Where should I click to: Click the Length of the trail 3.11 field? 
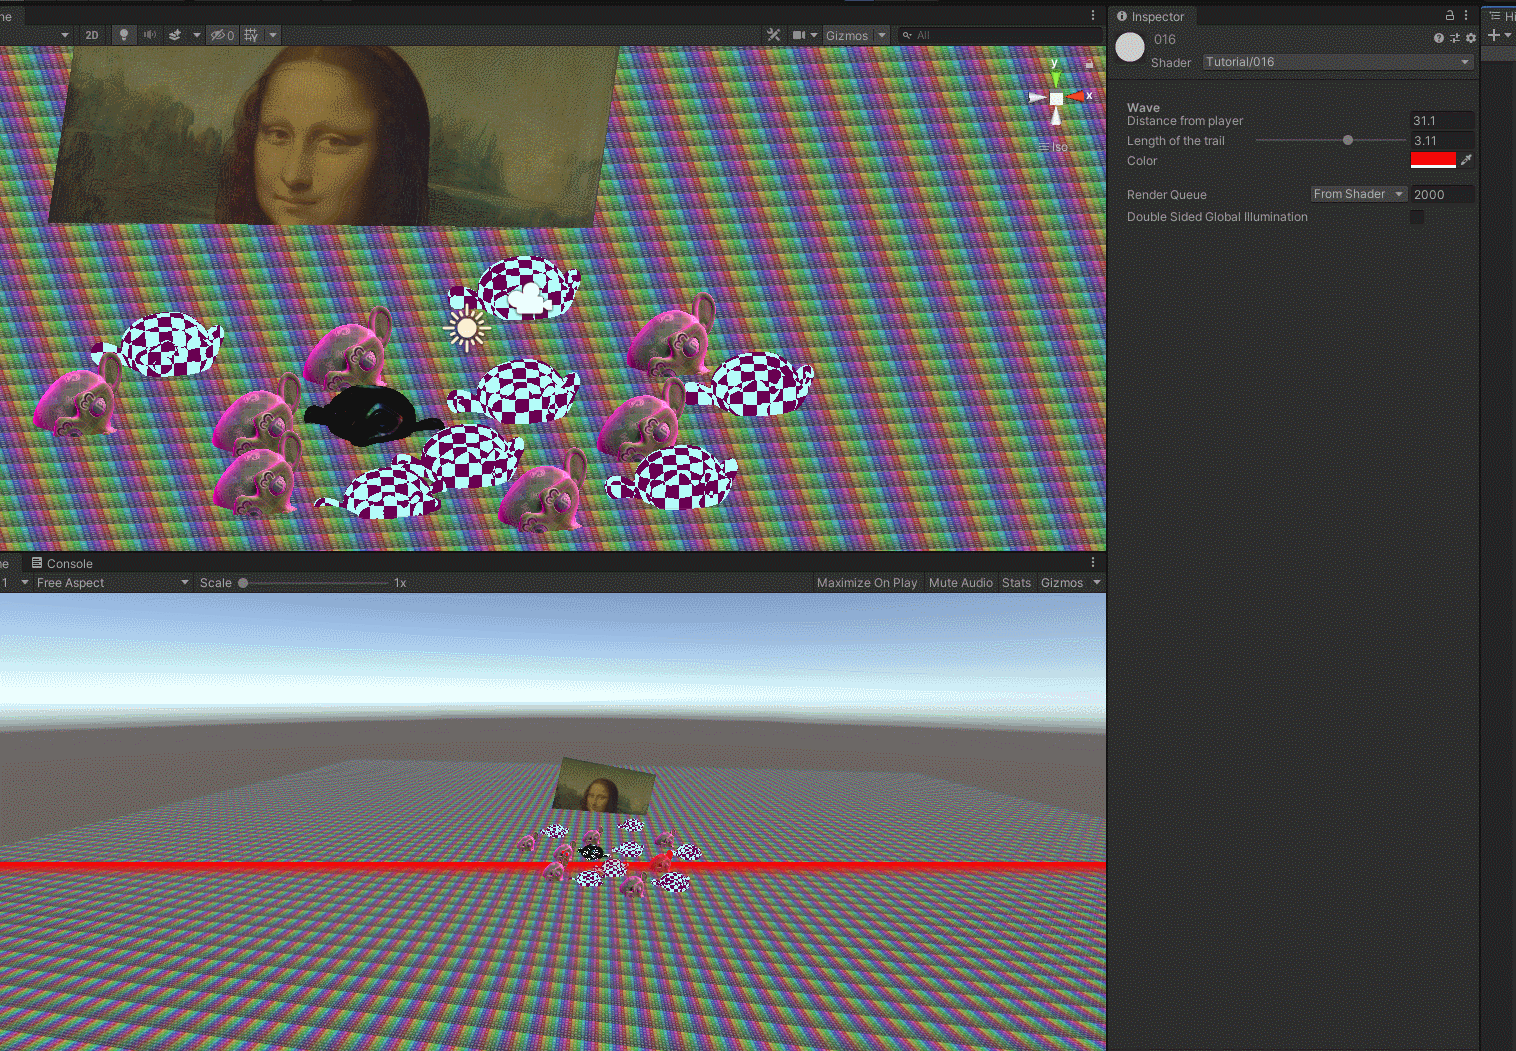[1441, 141]
